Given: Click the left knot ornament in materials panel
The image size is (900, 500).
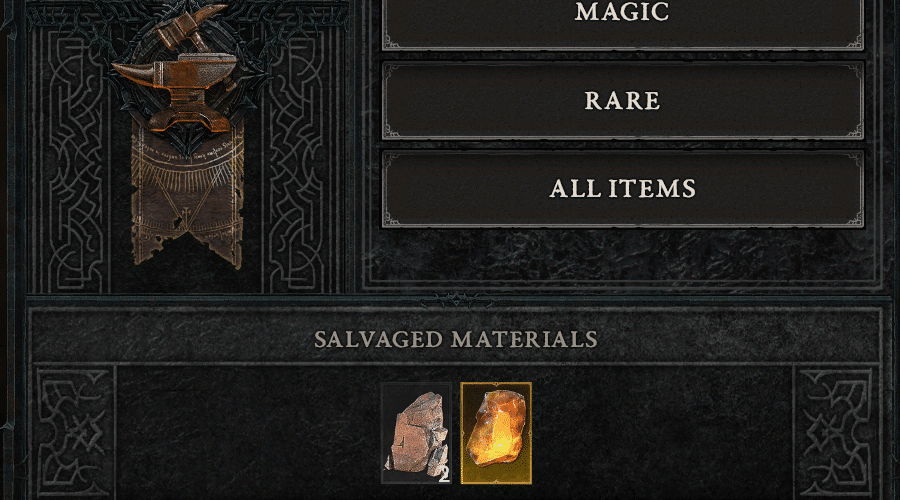Looking at the screenshot, I should click(x=73, y=433).
